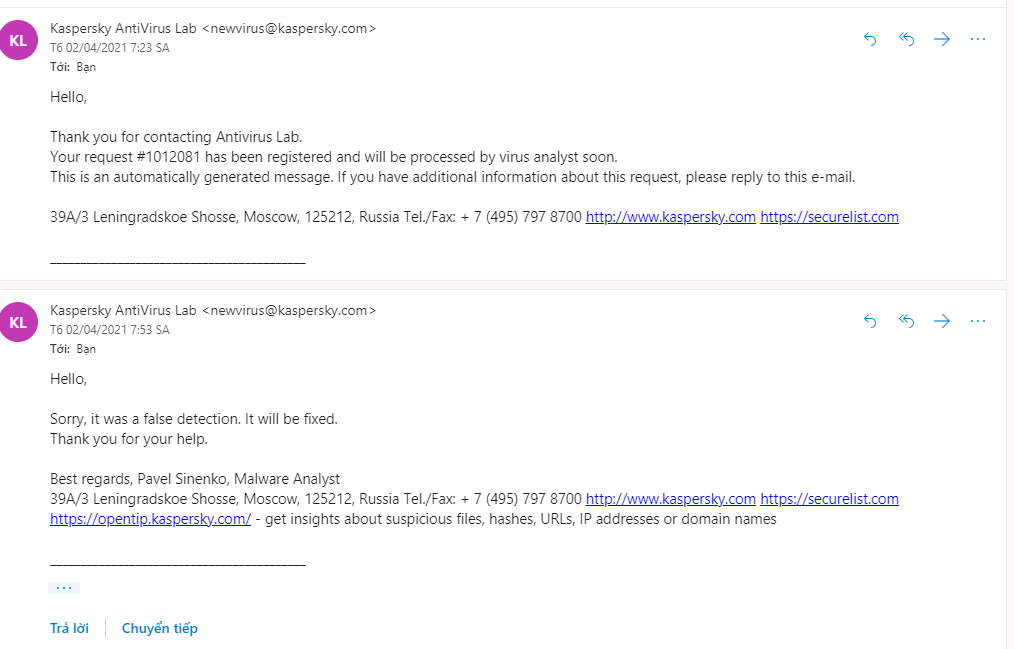Image resolution: width=1014 pixels, height=649 pixels.
Task: Open more actions for first email
Action: (x=978, y=39)
